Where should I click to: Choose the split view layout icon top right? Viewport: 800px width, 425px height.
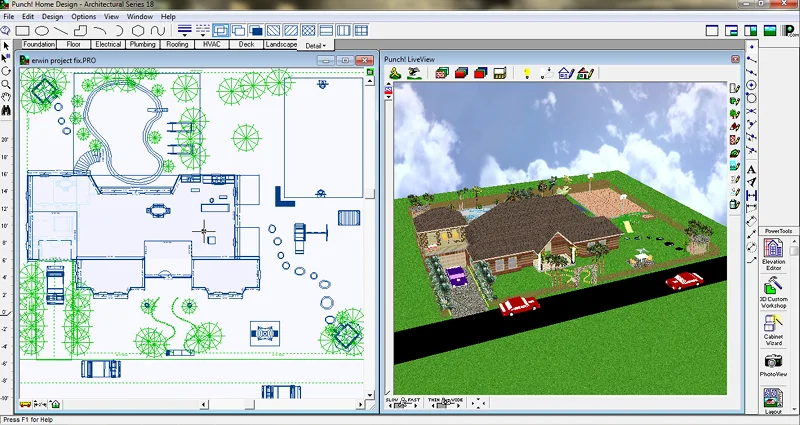pos(751,31)
